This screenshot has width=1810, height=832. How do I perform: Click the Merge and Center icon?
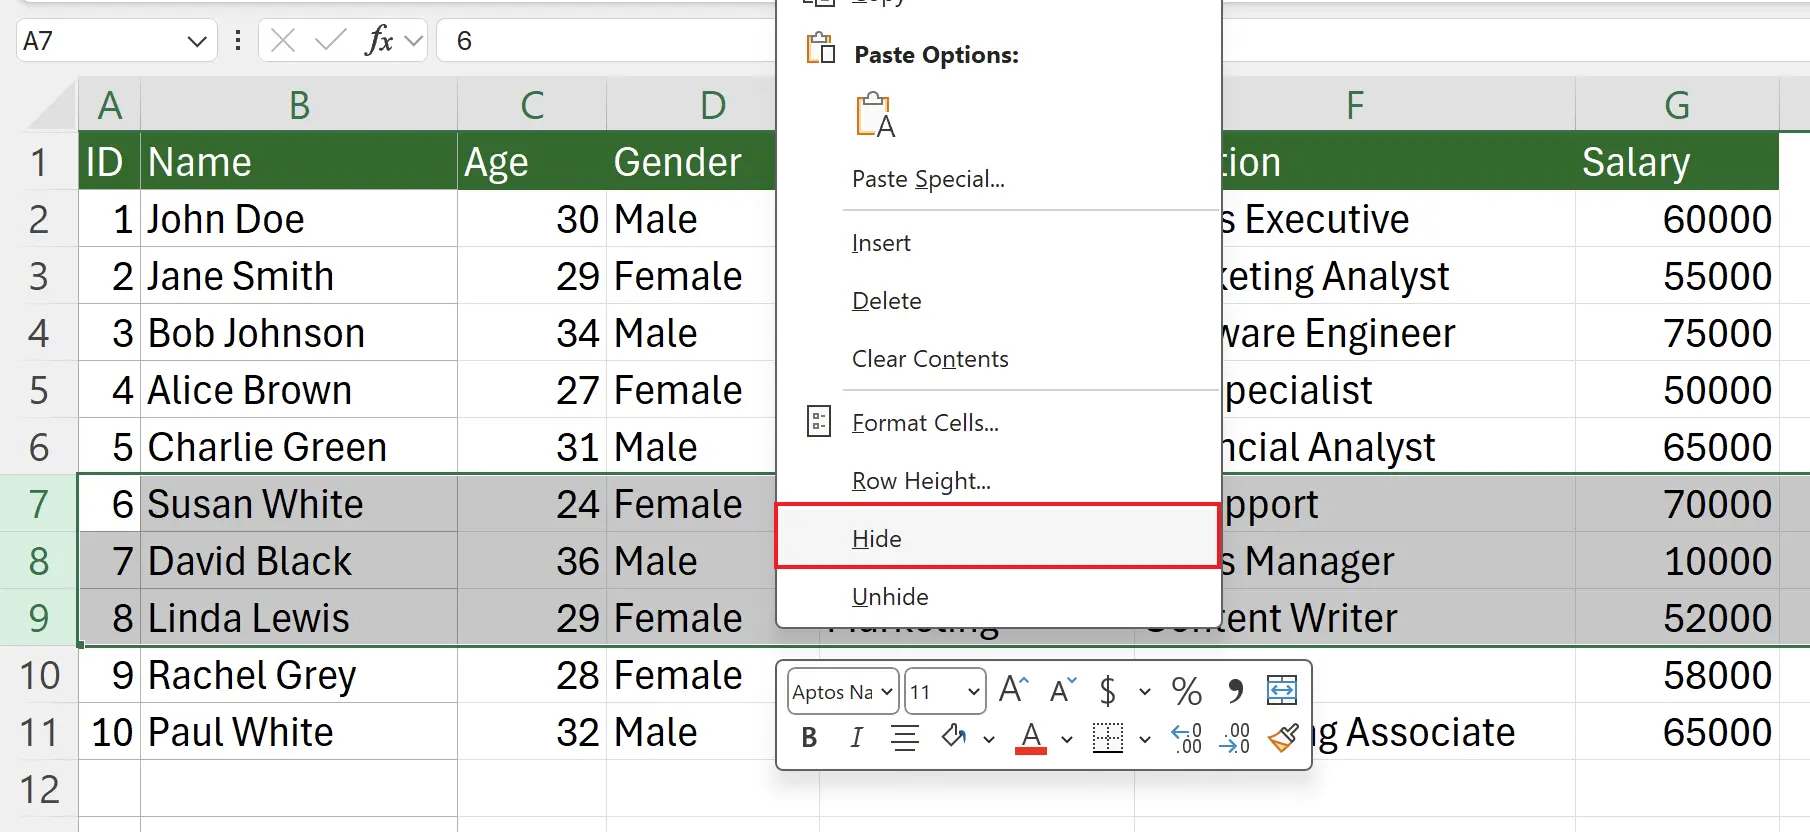pyautogui.click(x=1281, y=690)
